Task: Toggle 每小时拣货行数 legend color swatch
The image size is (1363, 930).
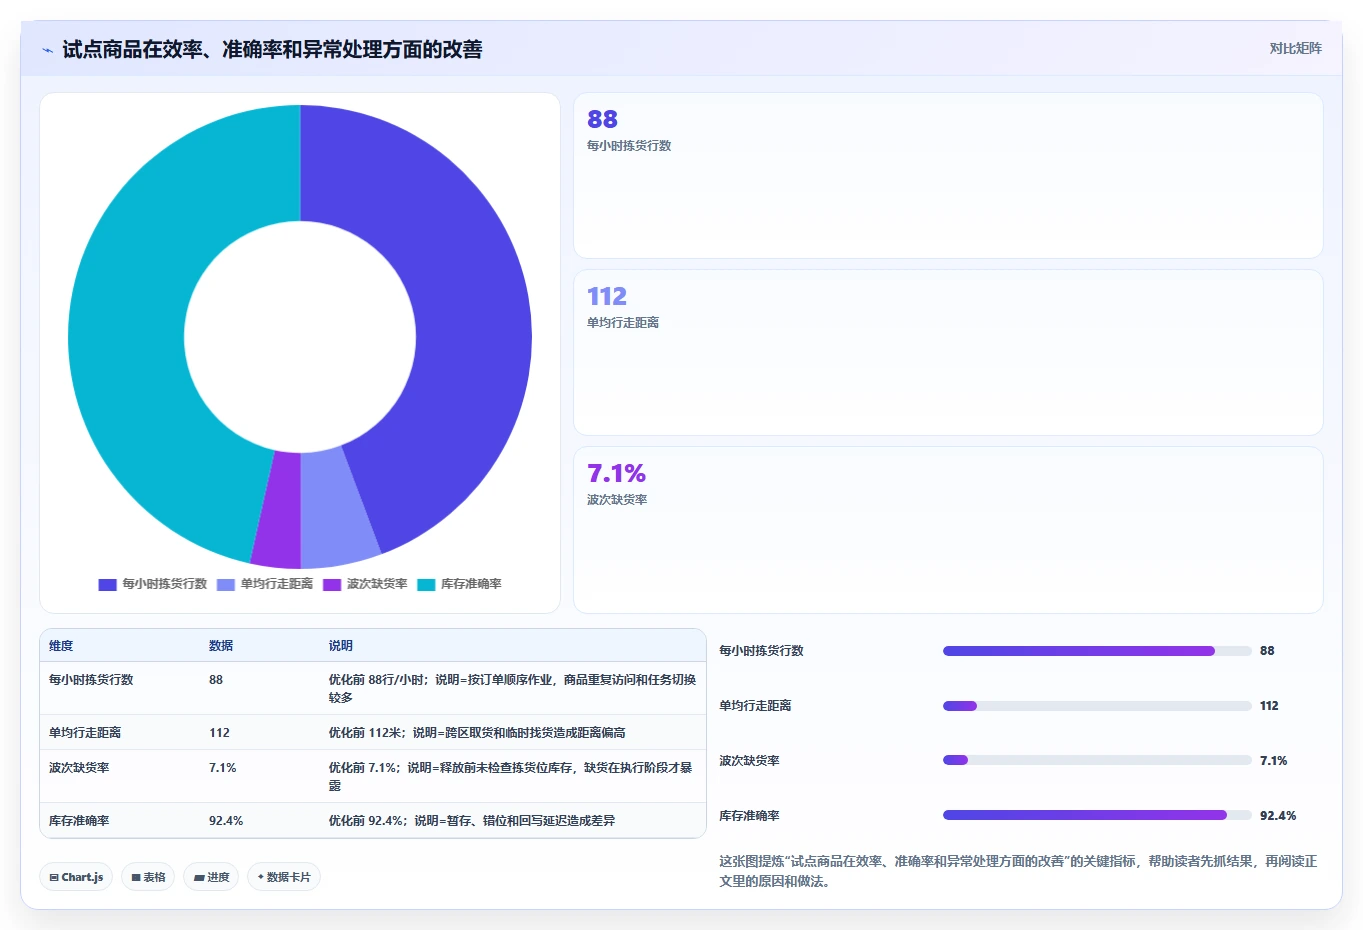Action: 107,584
